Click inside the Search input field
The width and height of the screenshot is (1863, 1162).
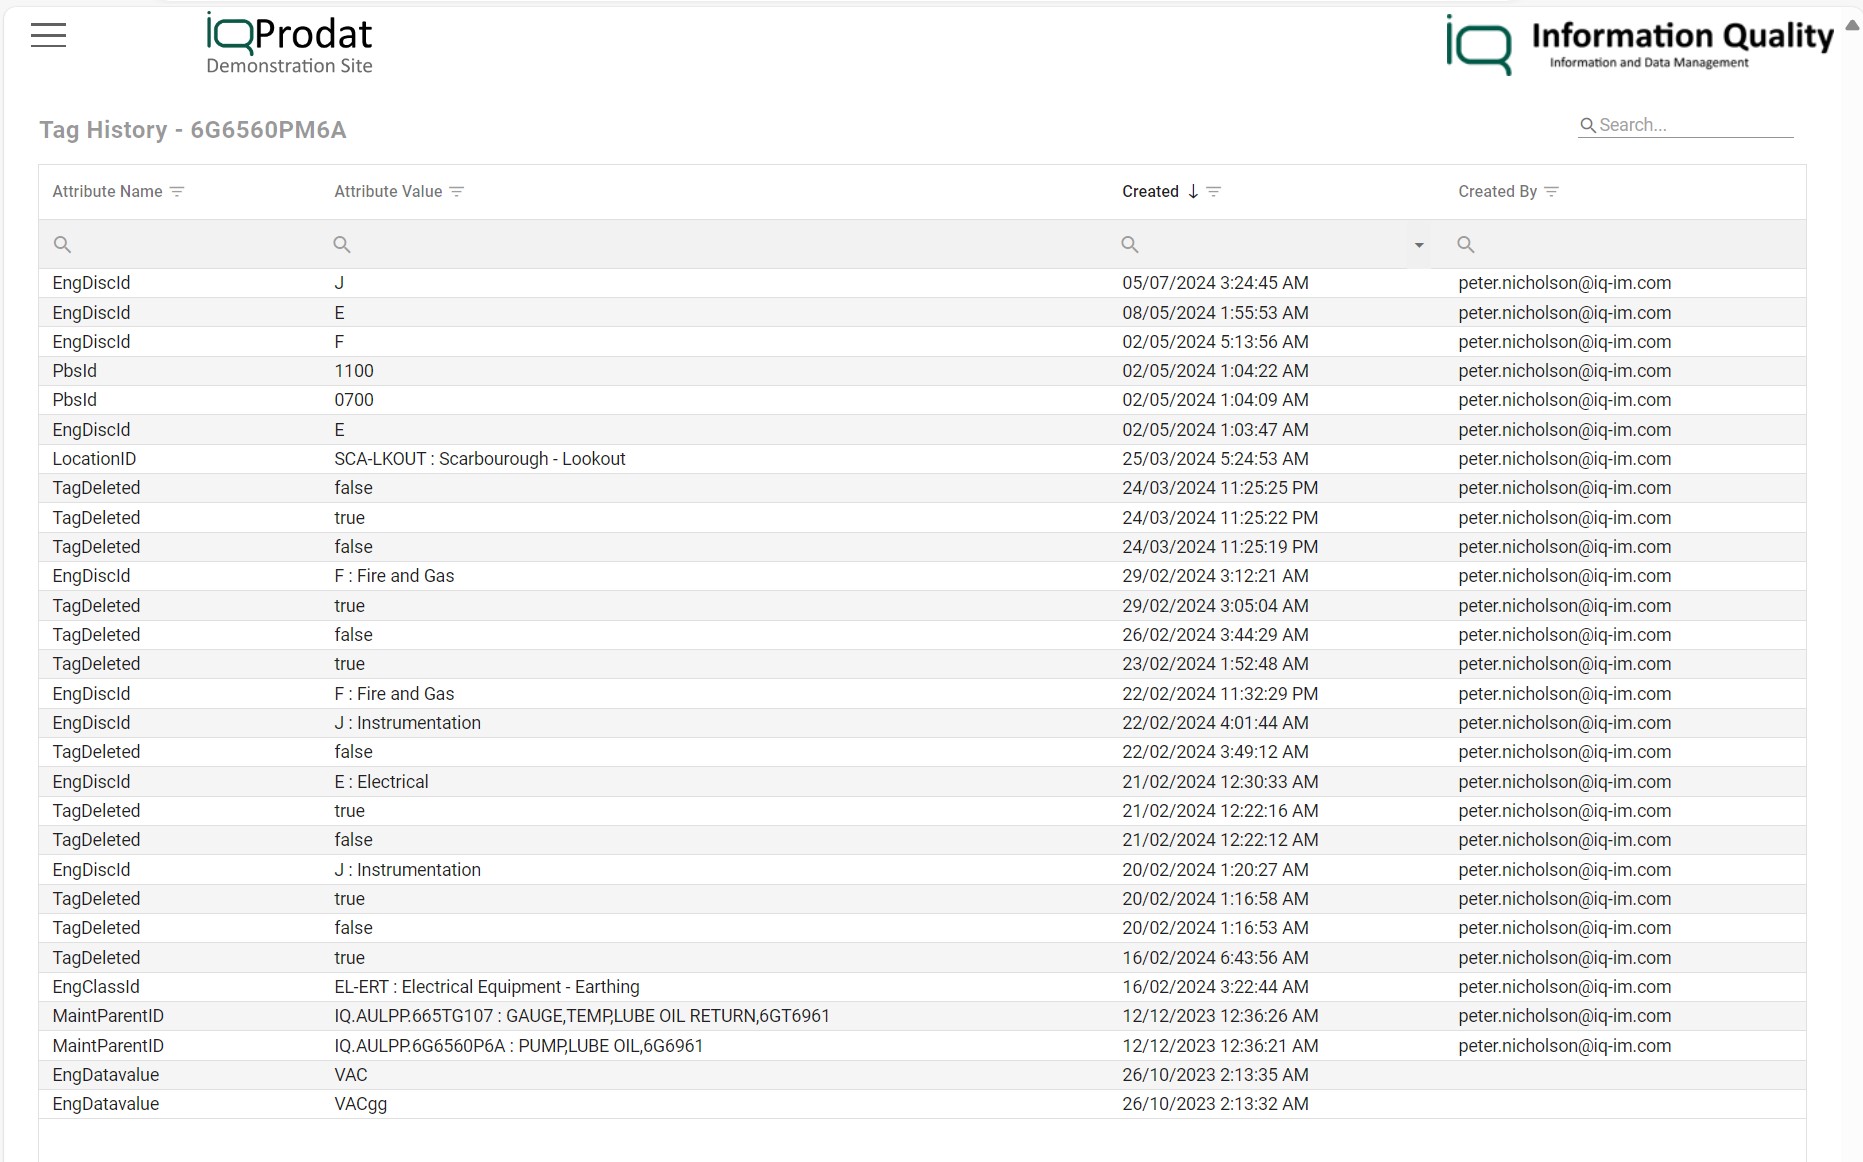click(x=1690, y=125)
